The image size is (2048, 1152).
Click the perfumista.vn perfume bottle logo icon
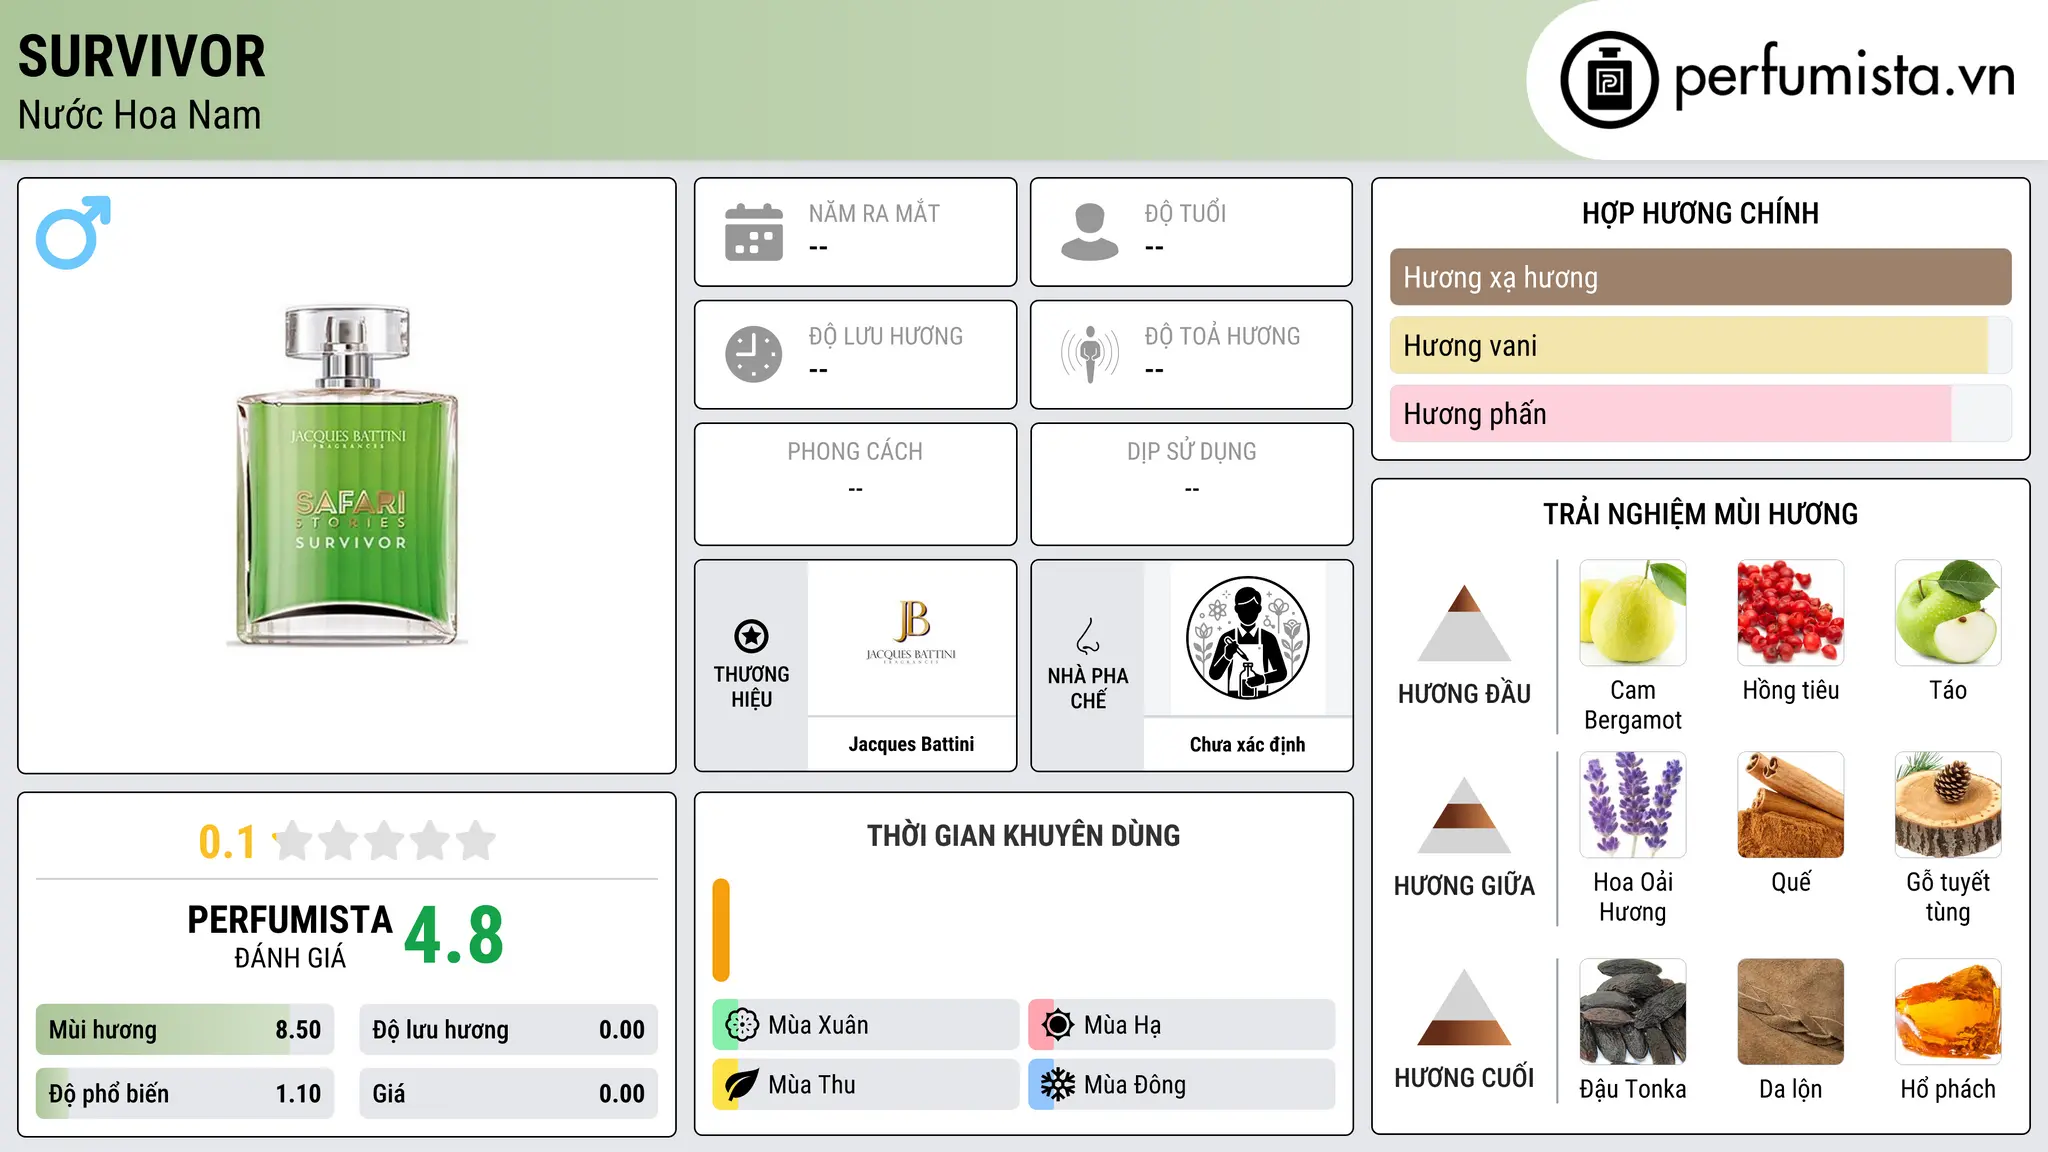coord(1609,80)
